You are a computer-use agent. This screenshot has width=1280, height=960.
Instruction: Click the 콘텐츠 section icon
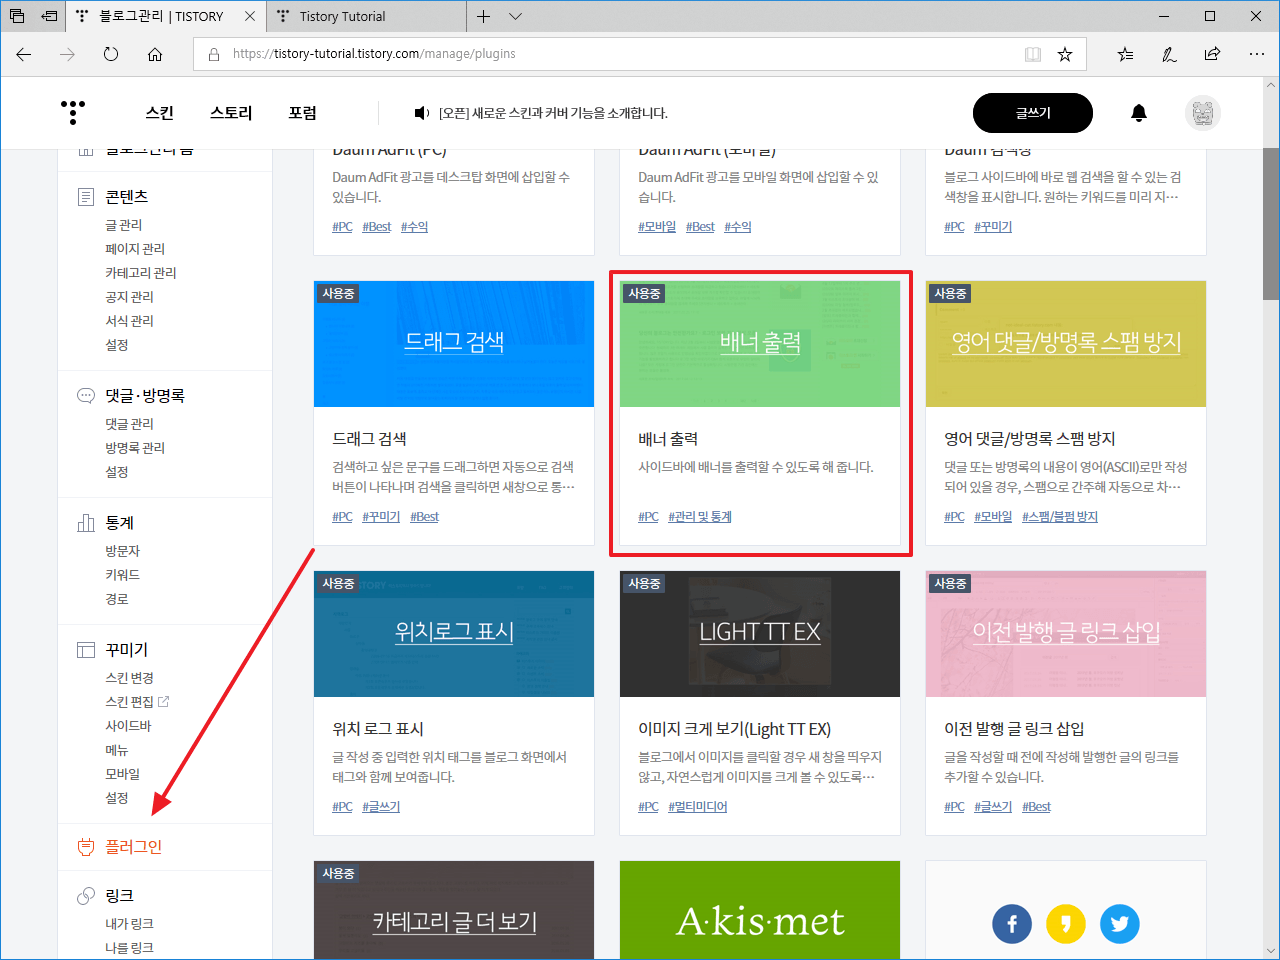[x=86, y=197]
